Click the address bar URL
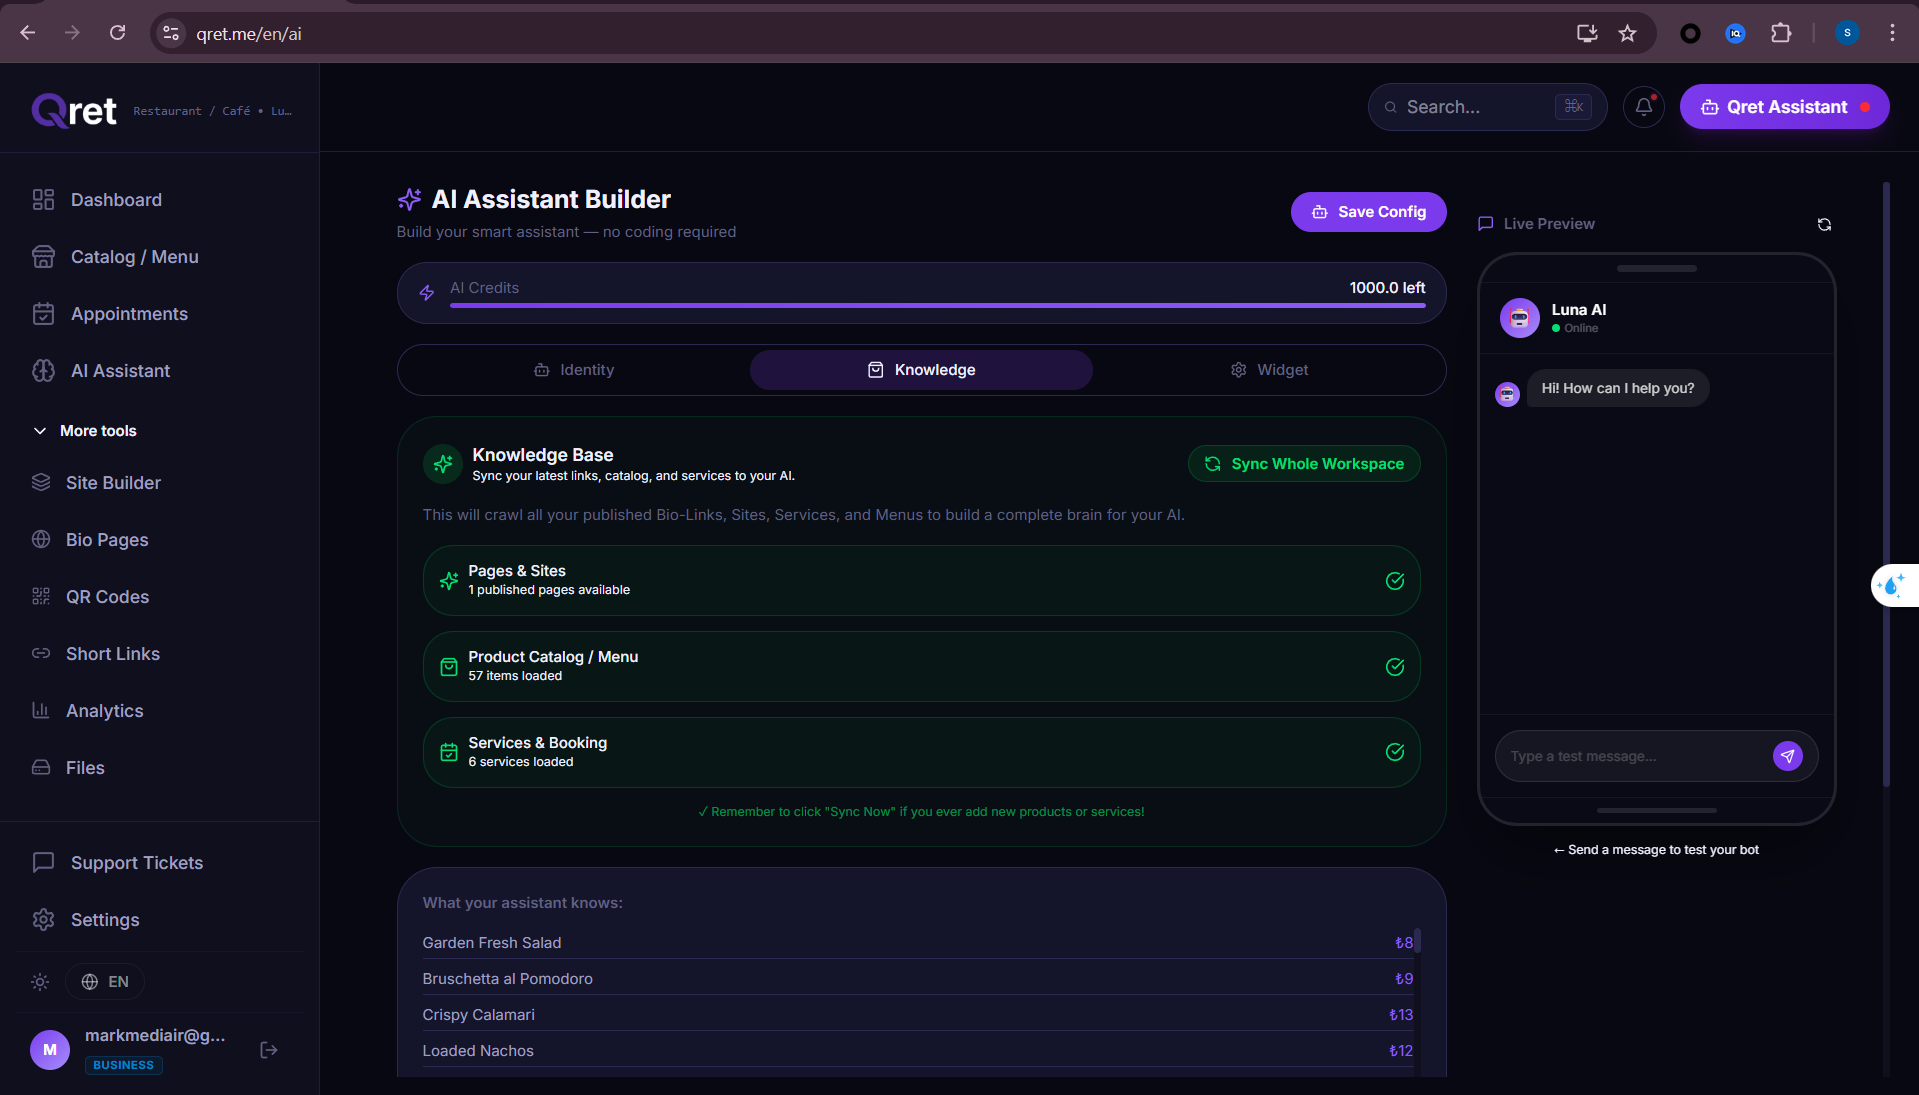 click(249, 34)
